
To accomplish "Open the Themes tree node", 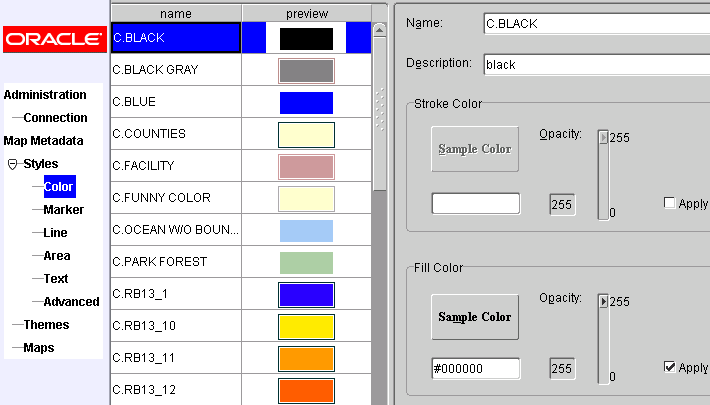I will tap(46, 325).
